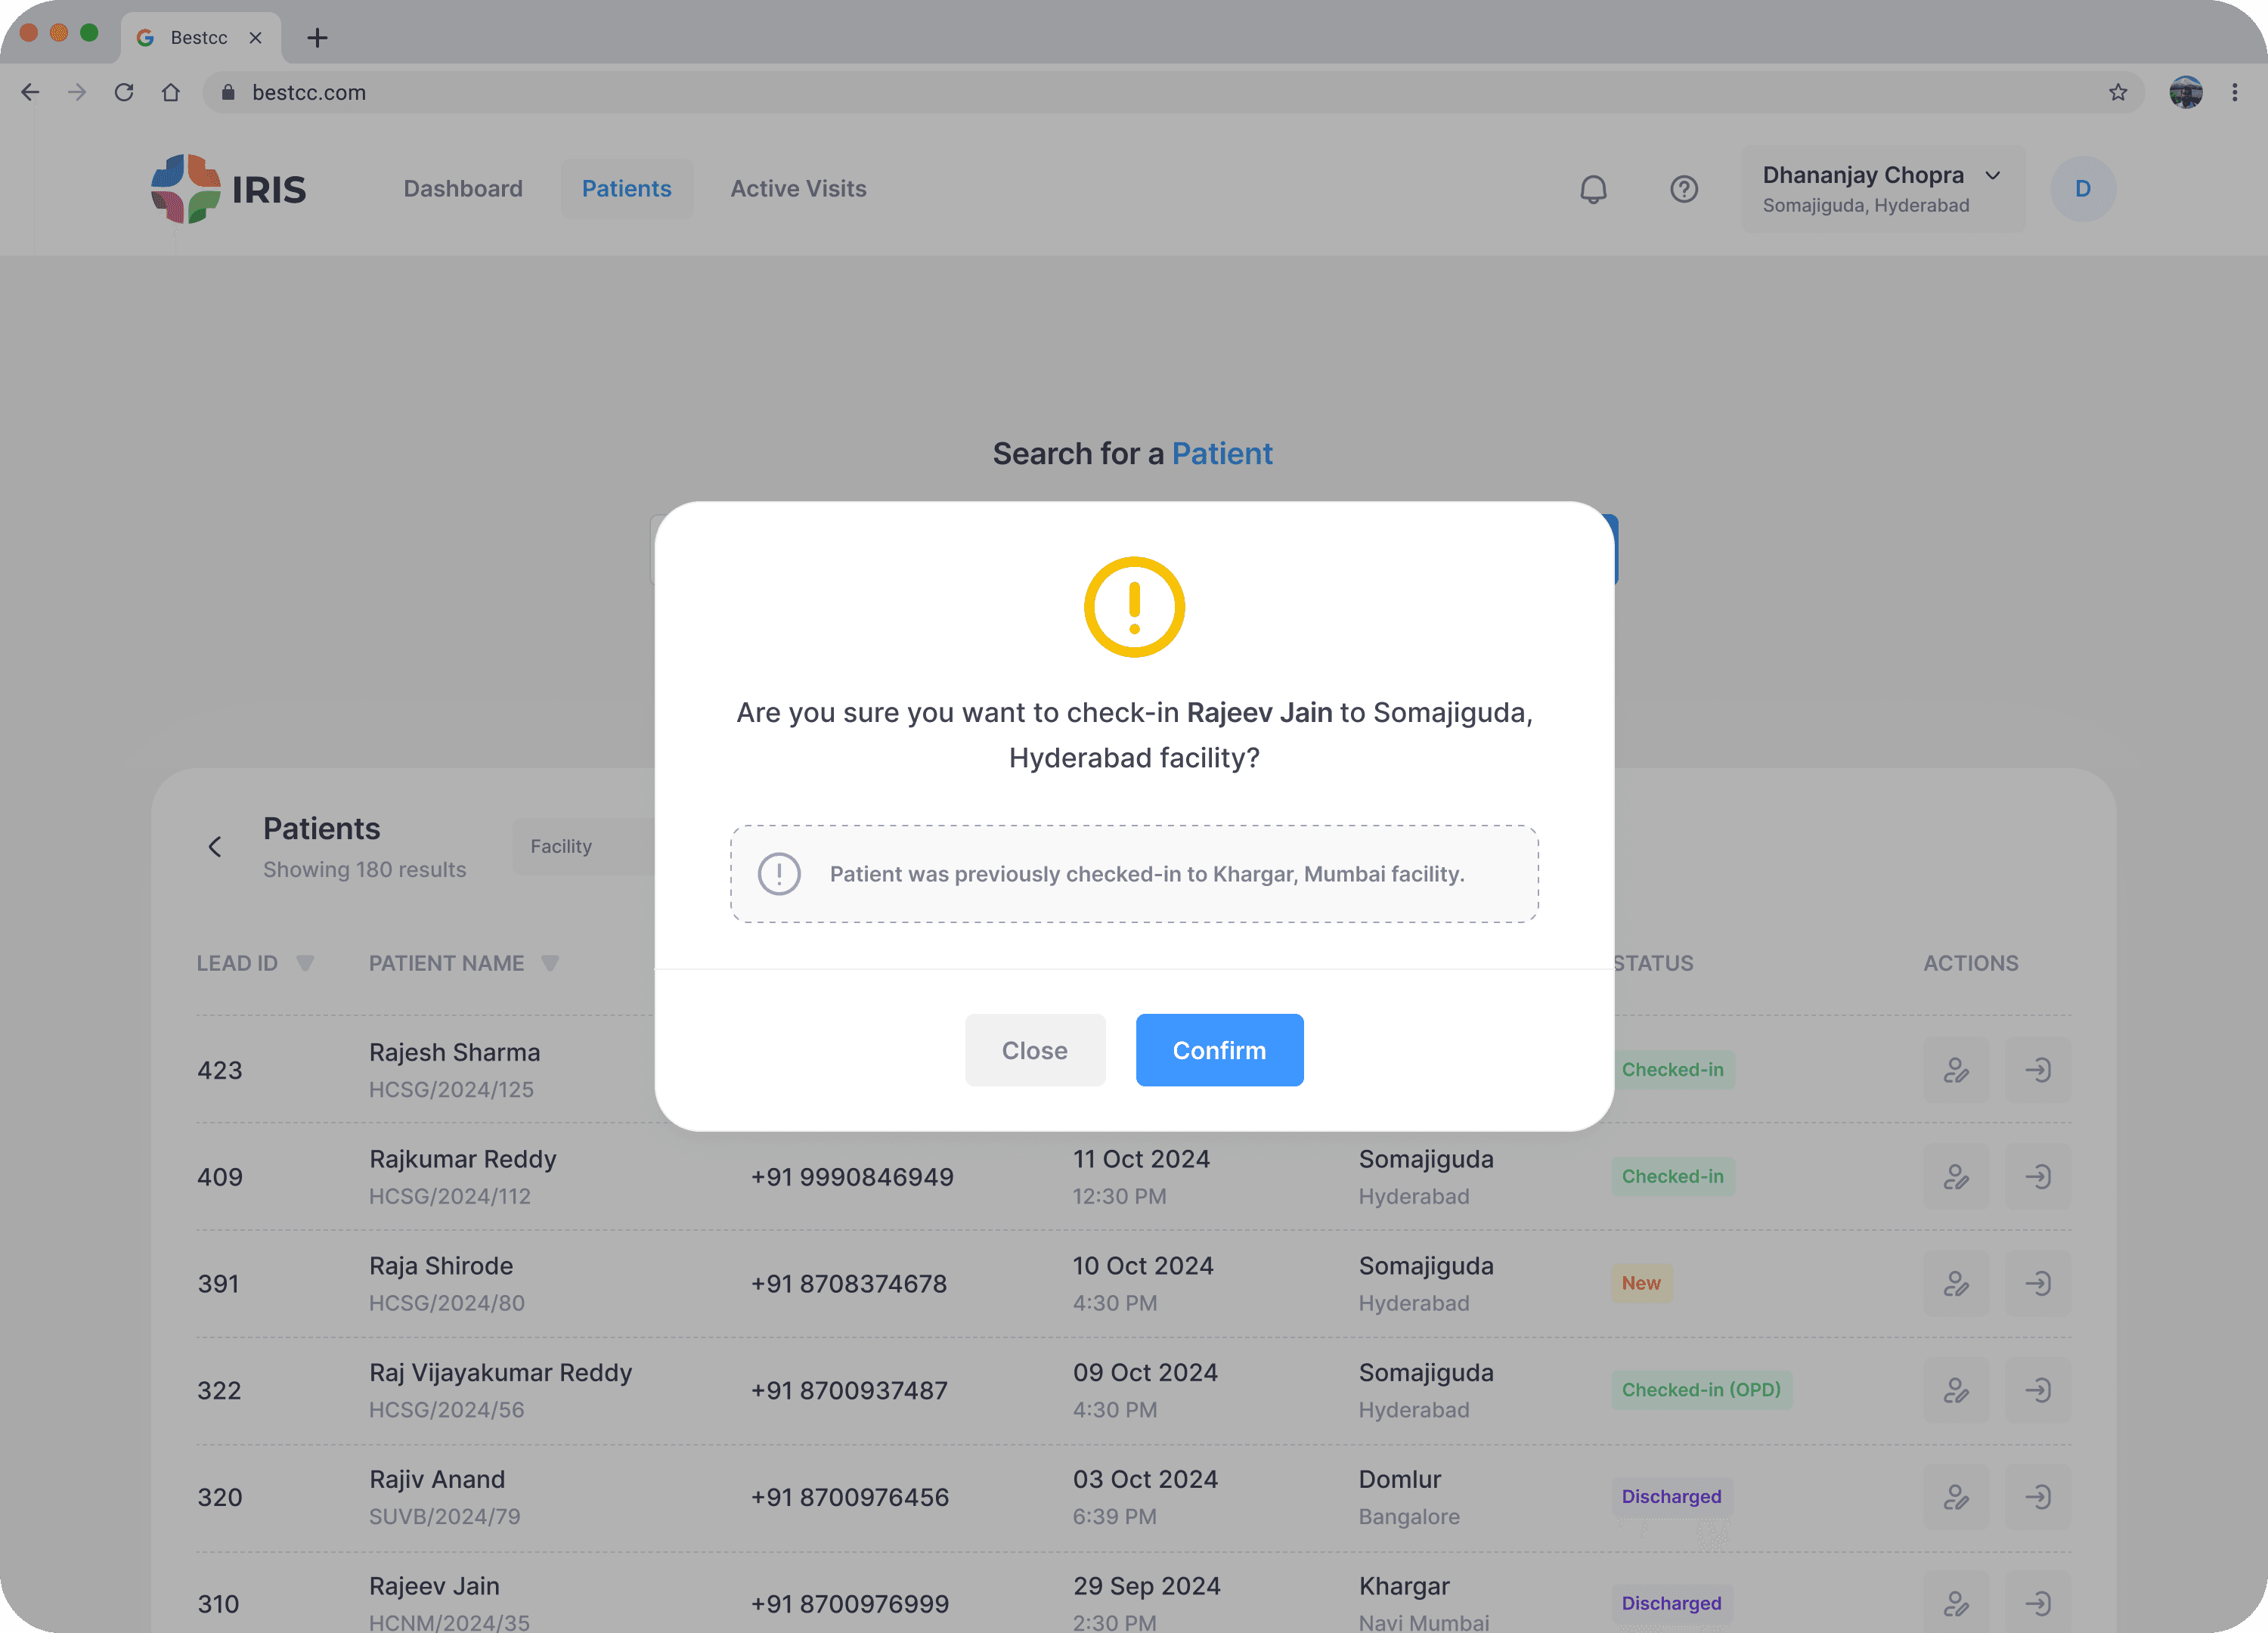The image size is (2268, 1633).
Task: Click edit patient icon for Rajkumar Reddy
Action: 1956,1176
